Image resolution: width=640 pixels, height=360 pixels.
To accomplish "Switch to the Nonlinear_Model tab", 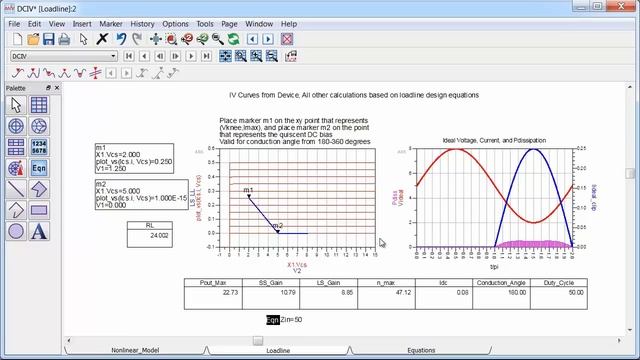I will [135, 350].
